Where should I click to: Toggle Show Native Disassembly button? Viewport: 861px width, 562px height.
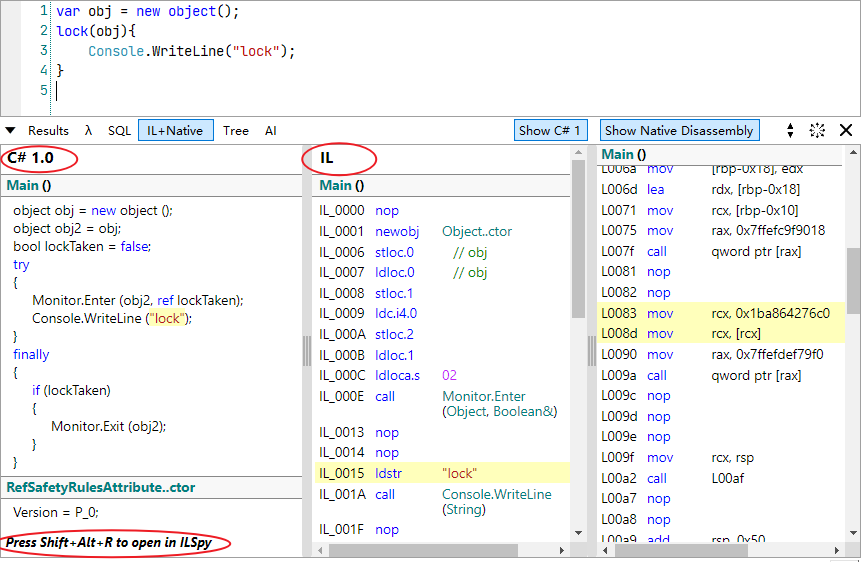click(679, 131)
